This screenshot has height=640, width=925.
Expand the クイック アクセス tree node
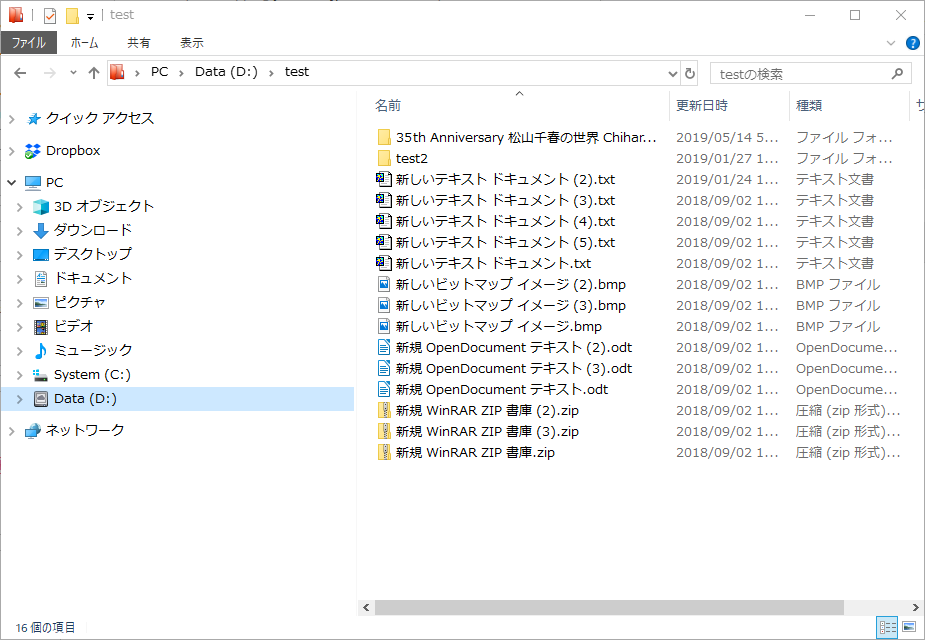11,119
